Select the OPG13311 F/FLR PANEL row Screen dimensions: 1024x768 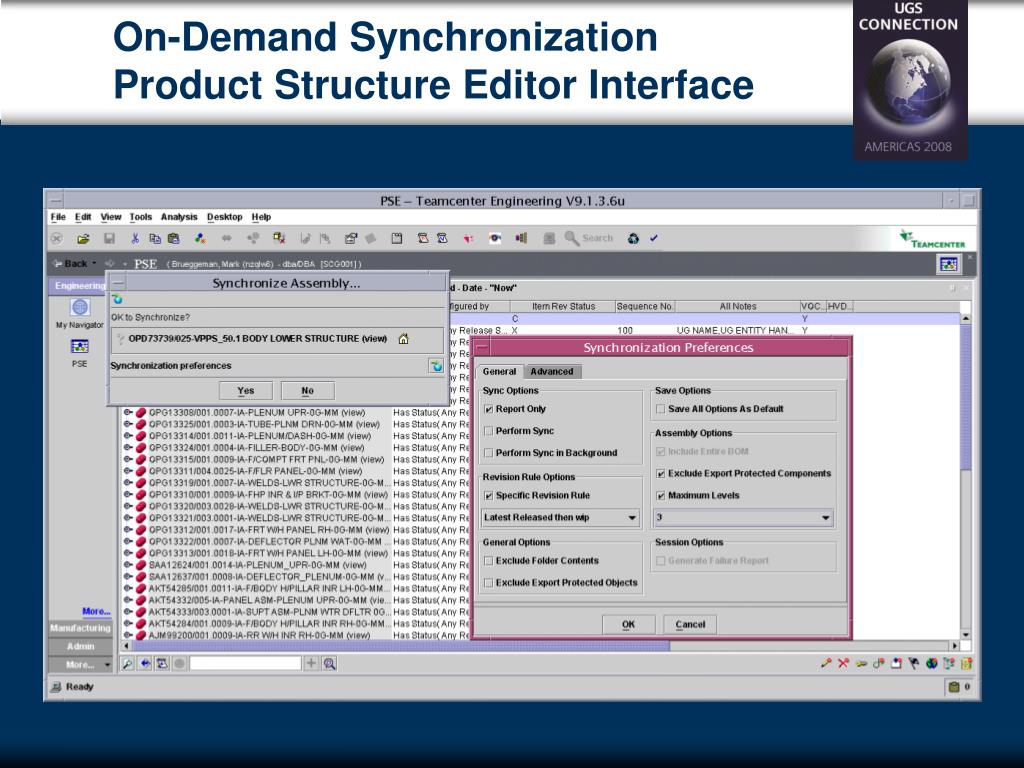[x=255, y=472]
